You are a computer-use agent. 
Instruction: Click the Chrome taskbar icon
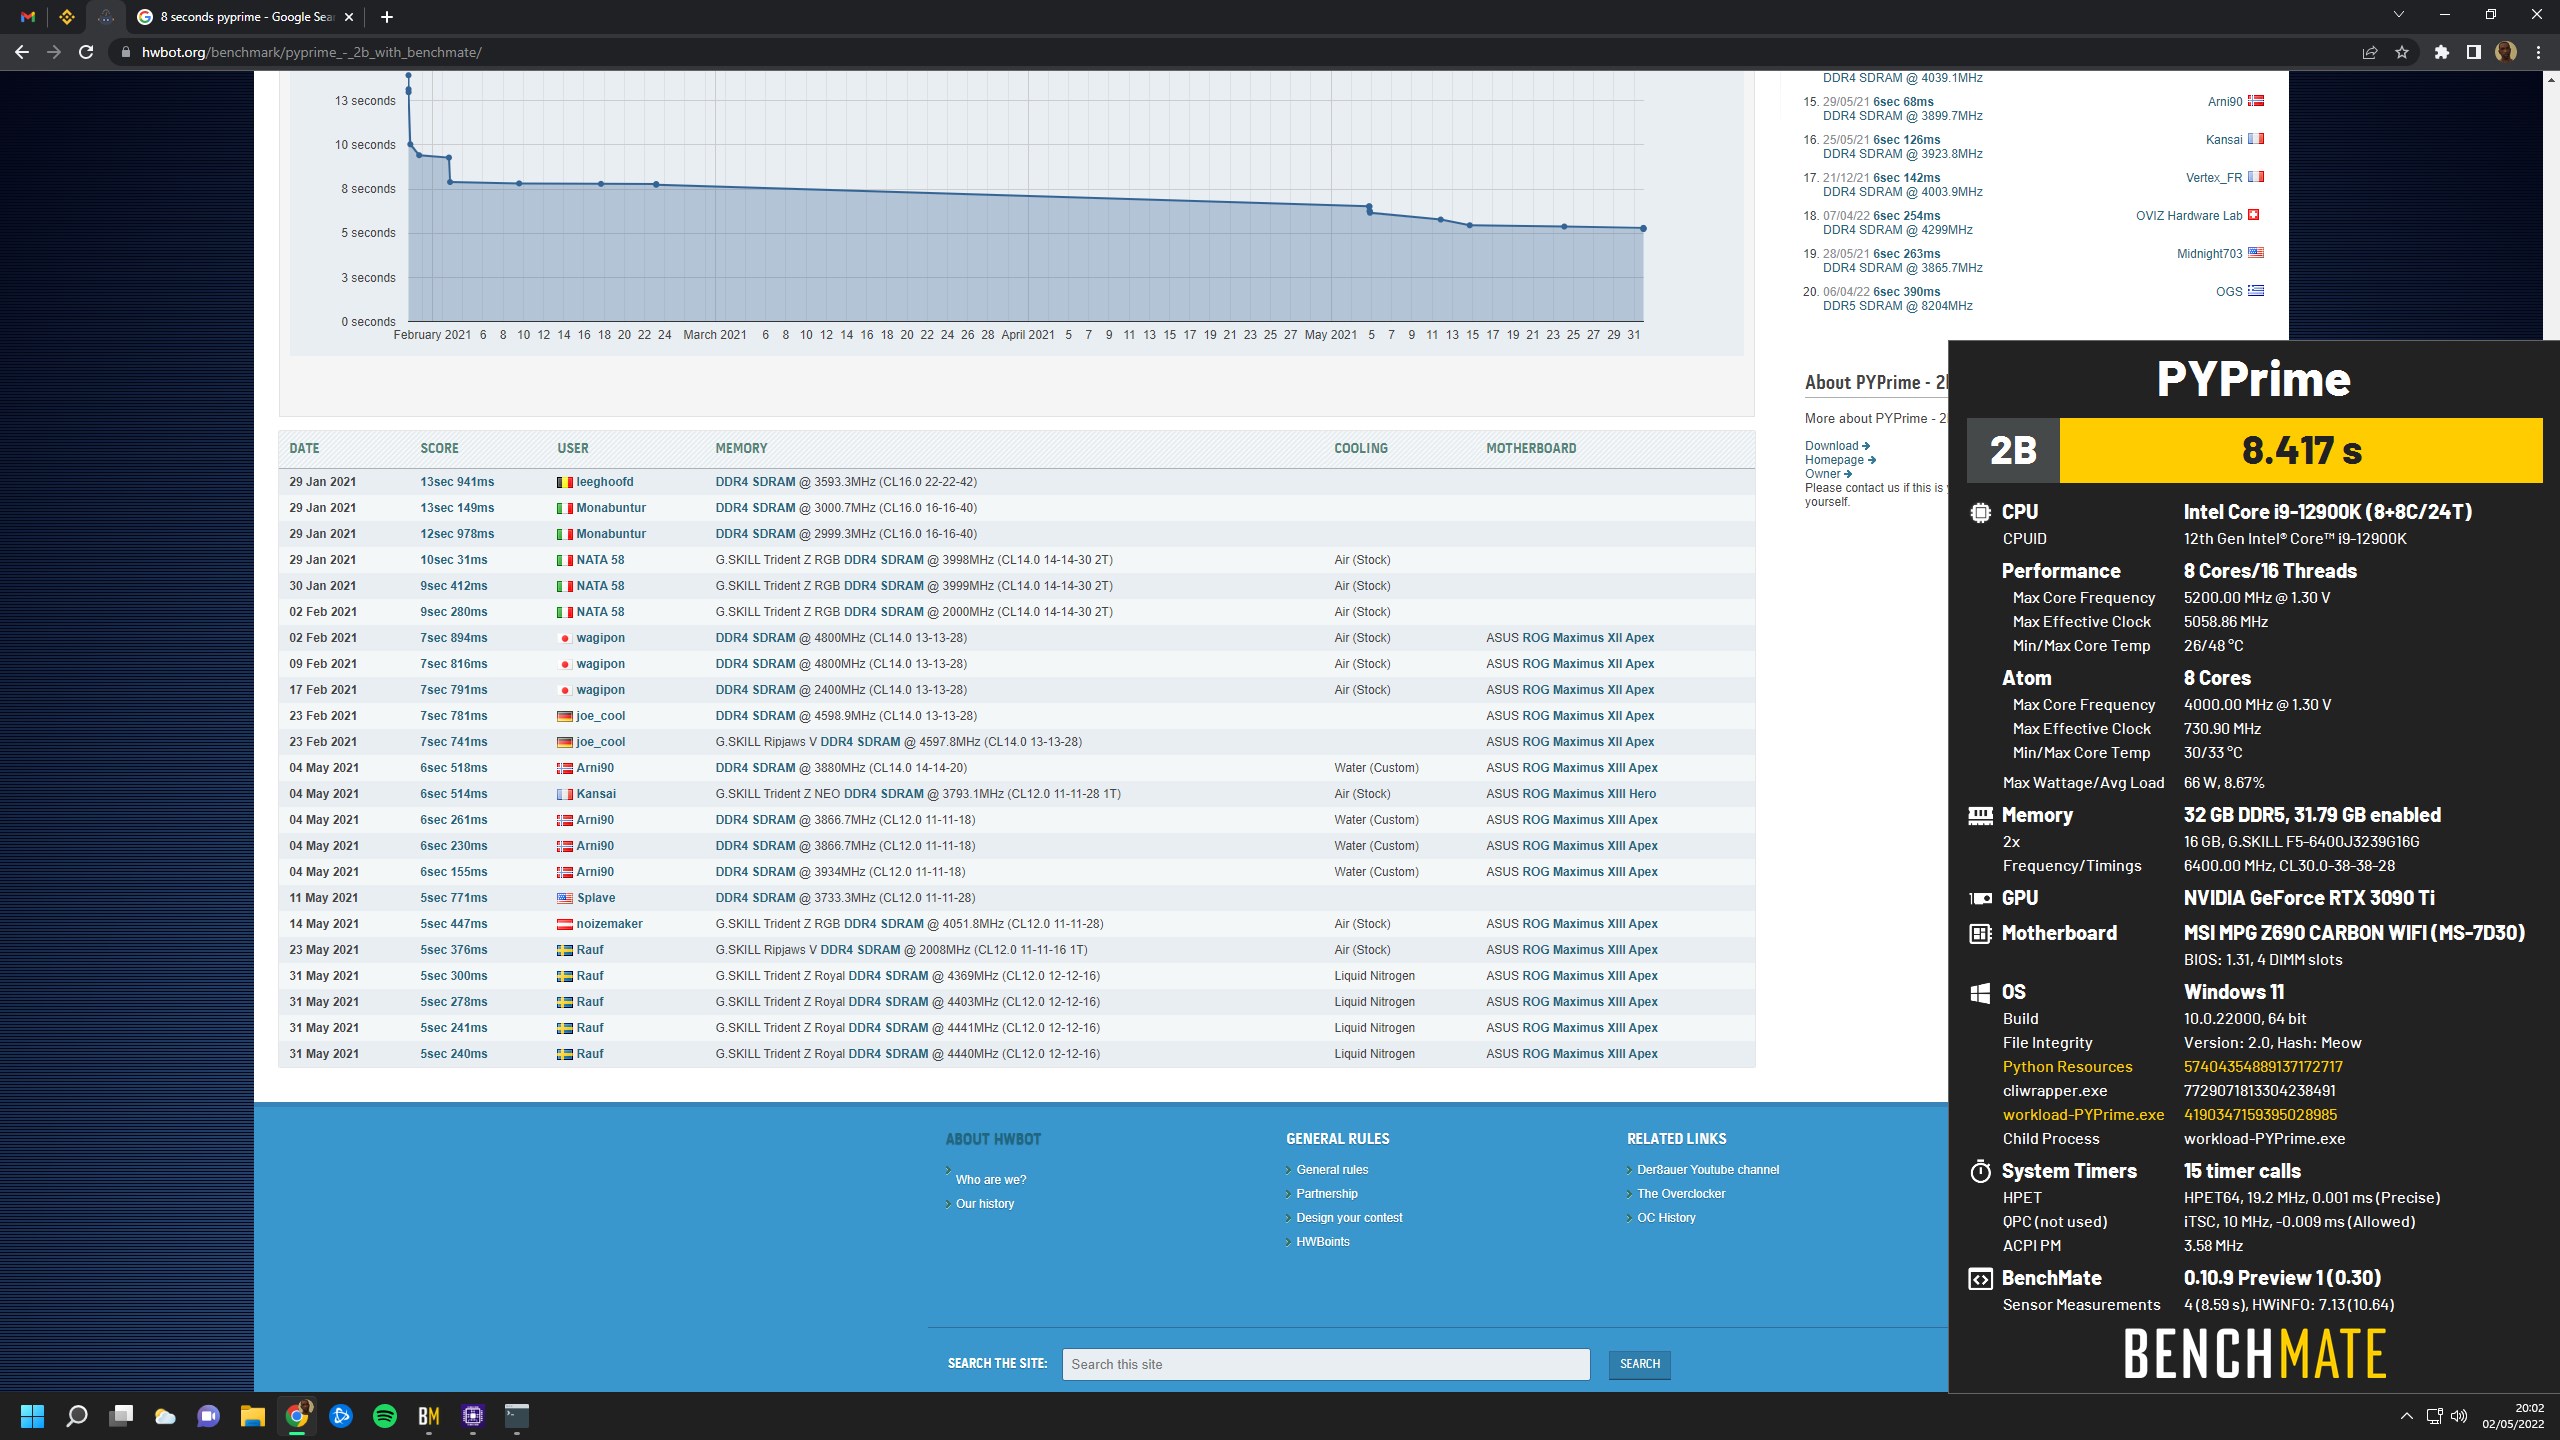point(297,1416)
